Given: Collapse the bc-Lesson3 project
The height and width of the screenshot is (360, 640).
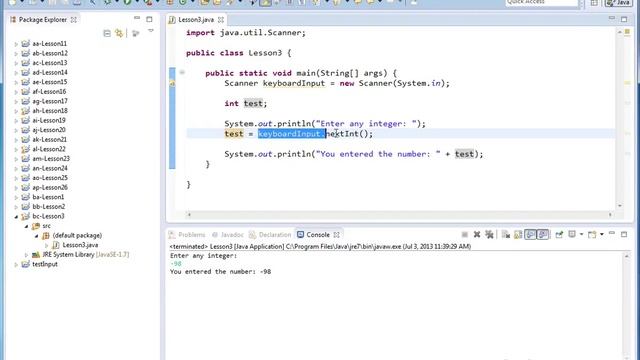Looking at the screenshot, I should coord(16,216).
